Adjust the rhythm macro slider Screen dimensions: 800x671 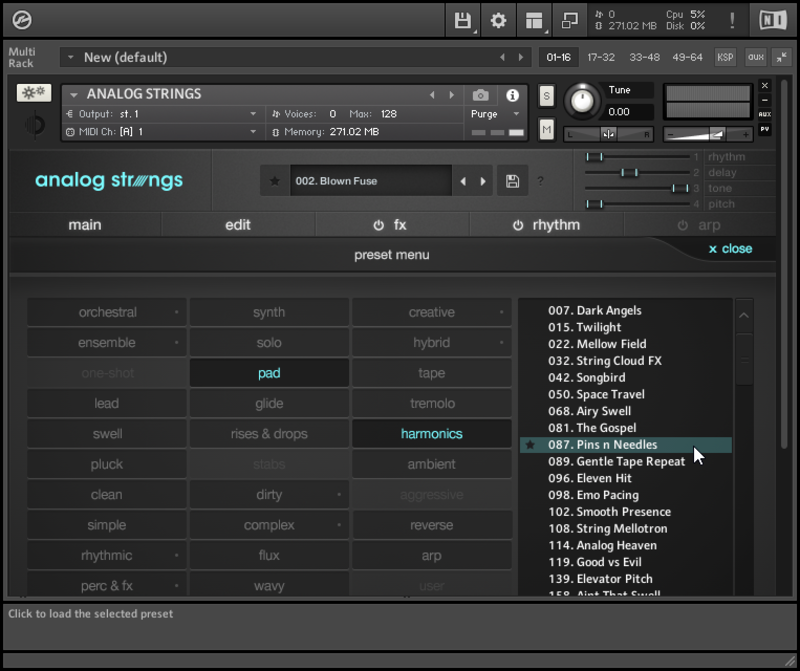tap(594, 157)
